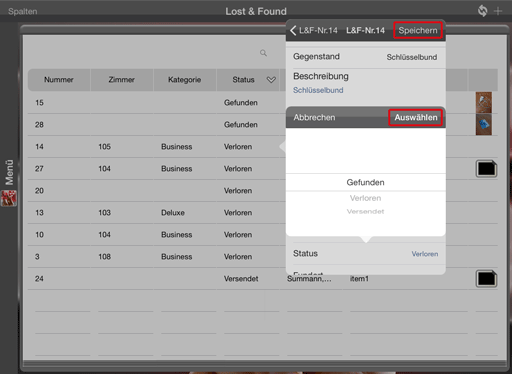512x374 pixels.
Task: Click Gefunden status in row 28
Action: click(241, 125)
